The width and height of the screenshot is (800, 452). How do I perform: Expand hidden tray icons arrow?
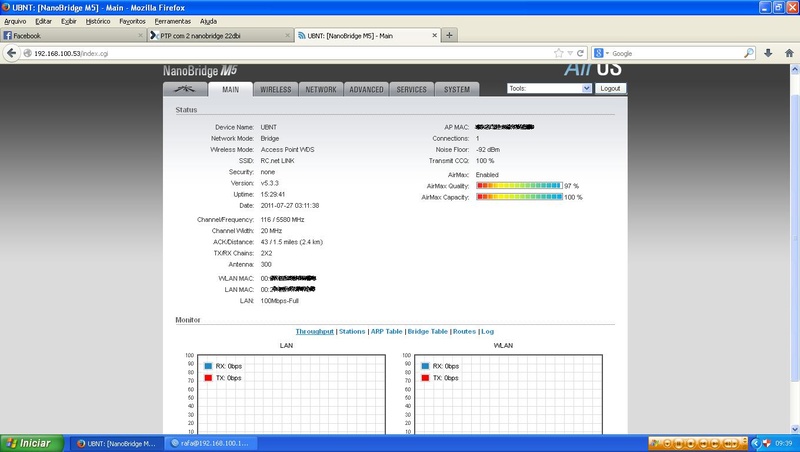pos(756,443)
